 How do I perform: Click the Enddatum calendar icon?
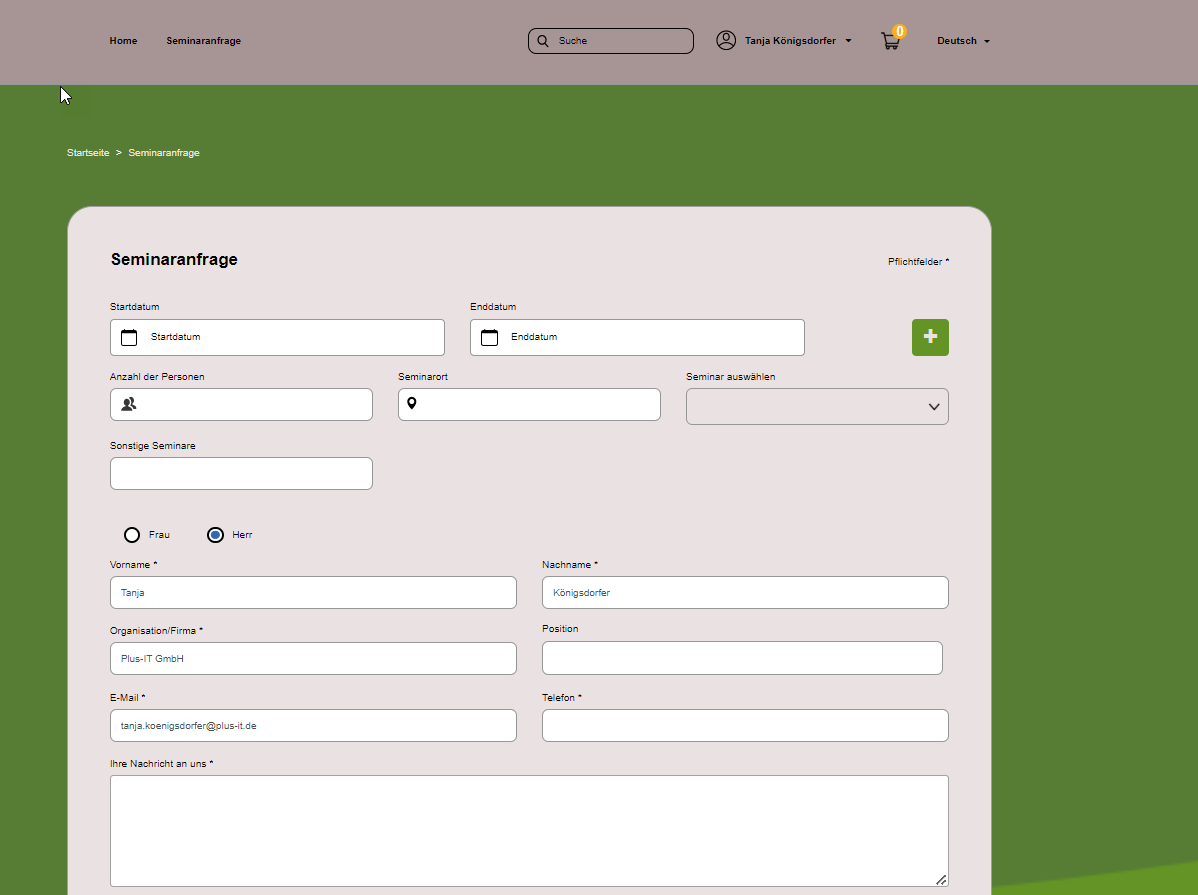click(x=489, y=338)
